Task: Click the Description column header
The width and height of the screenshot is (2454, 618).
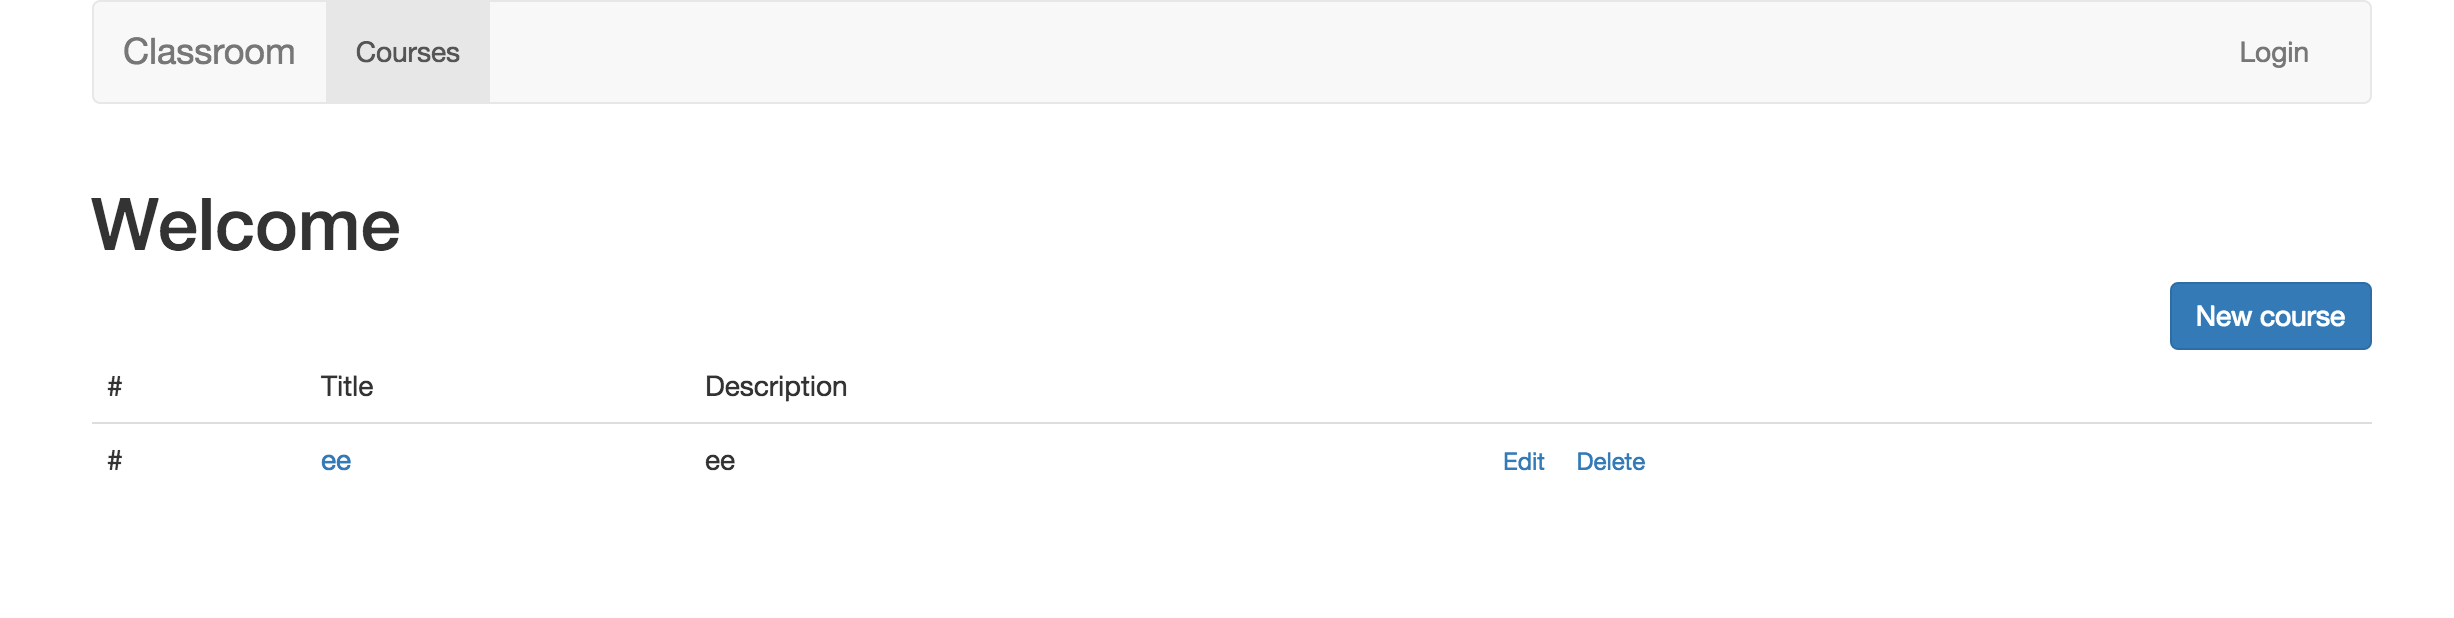Action: (x=776, y=386)
